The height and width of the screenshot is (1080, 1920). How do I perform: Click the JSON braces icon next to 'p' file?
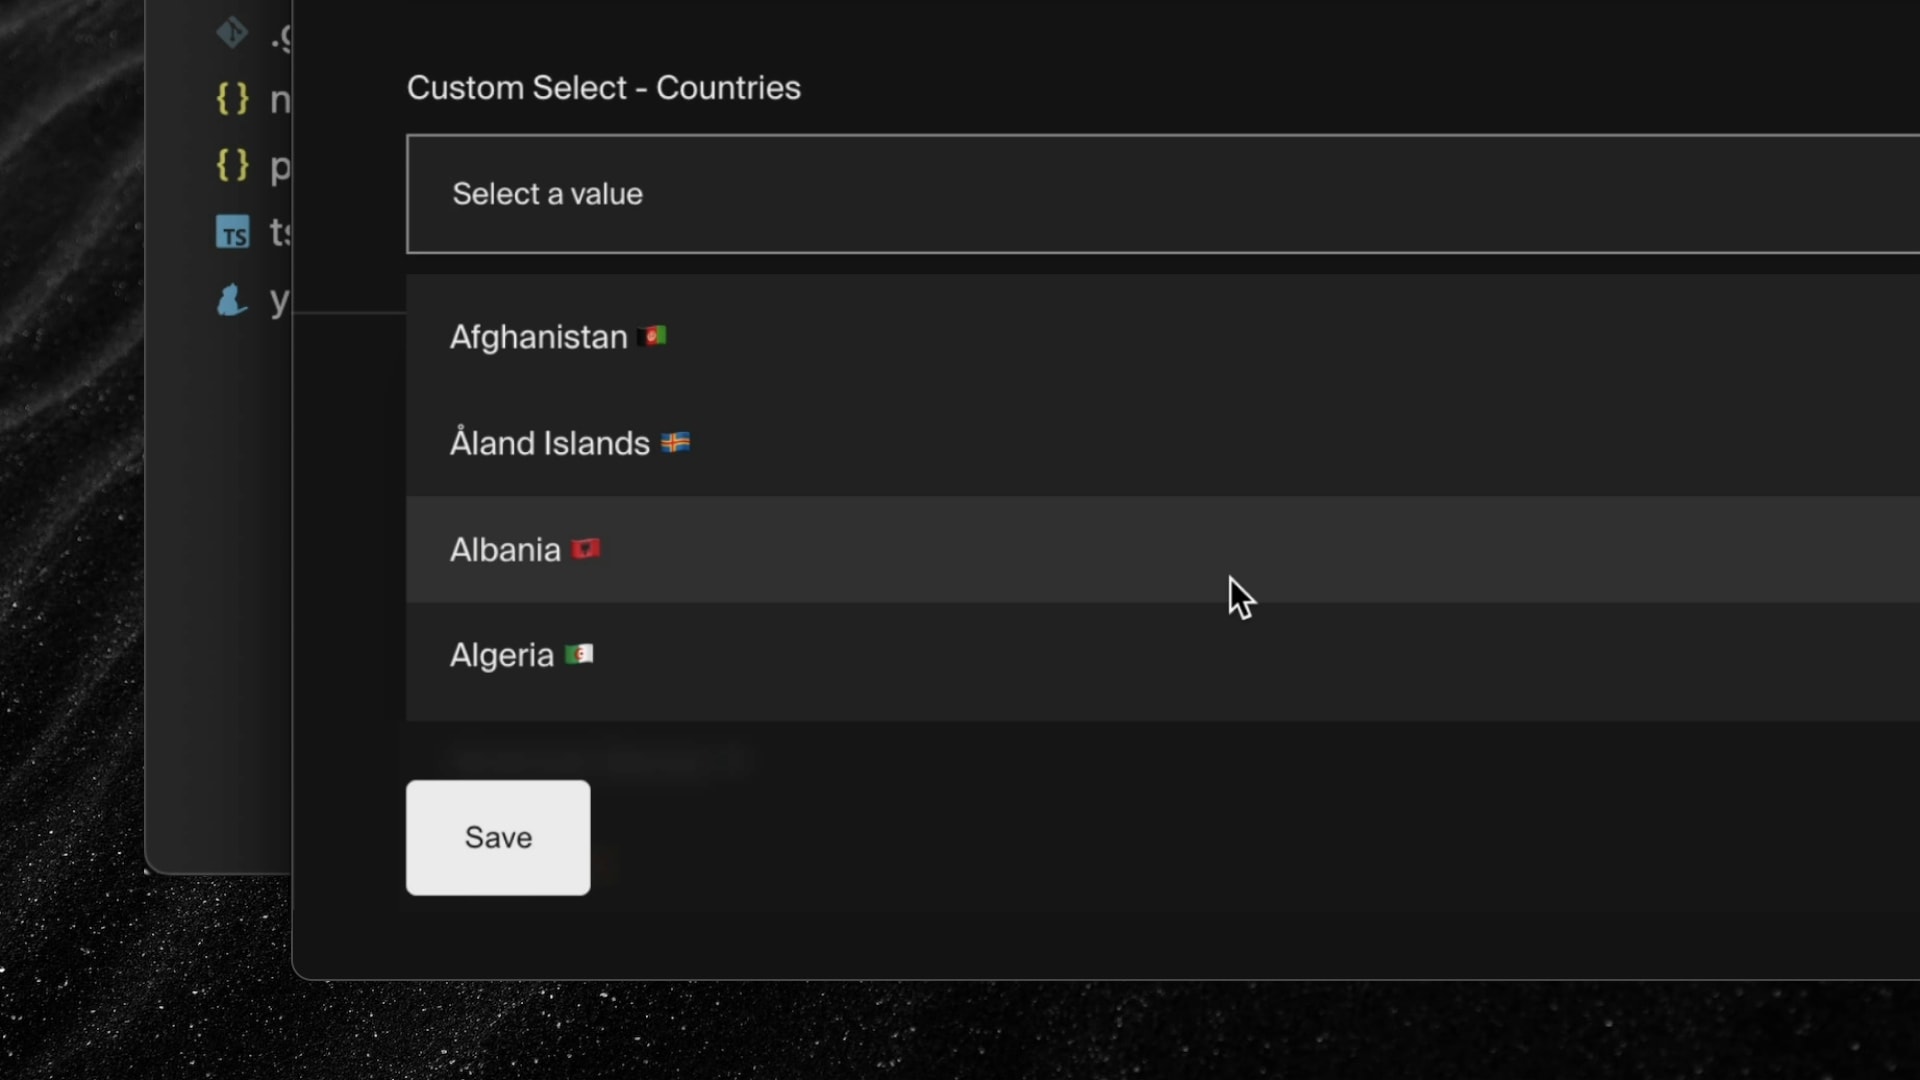(231, 166)
